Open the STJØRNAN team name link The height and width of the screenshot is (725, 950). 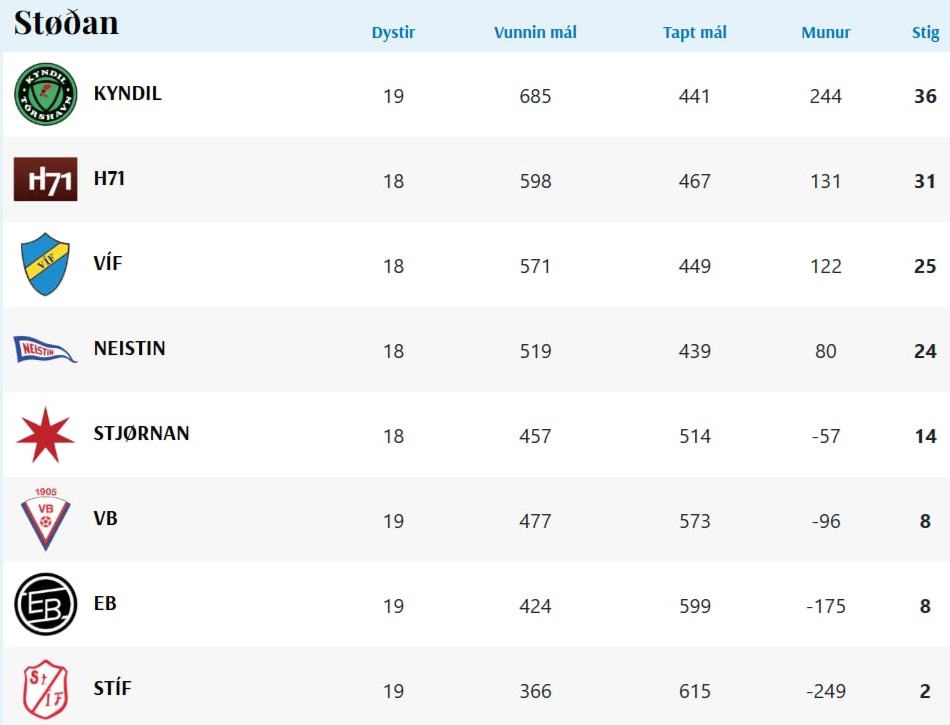141,434
